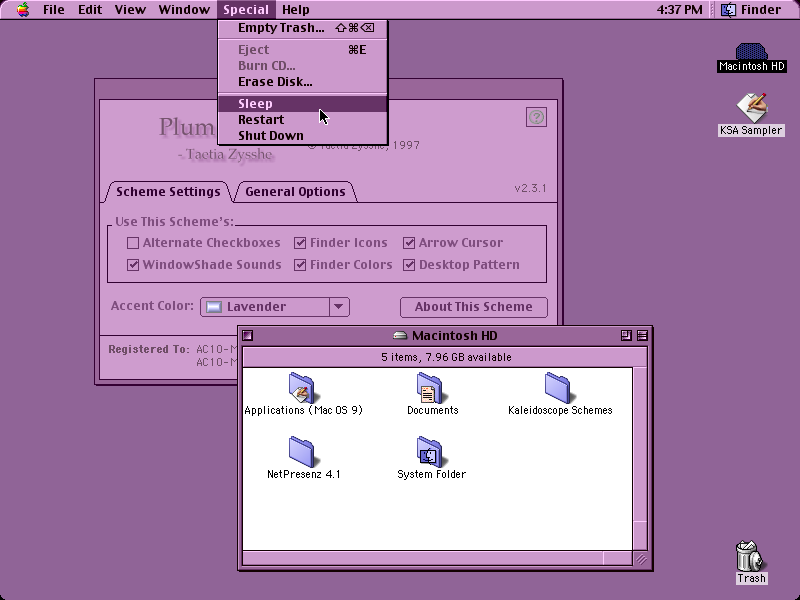Open the Window menu
Viewport: 800px width, 600px height.
184,10
